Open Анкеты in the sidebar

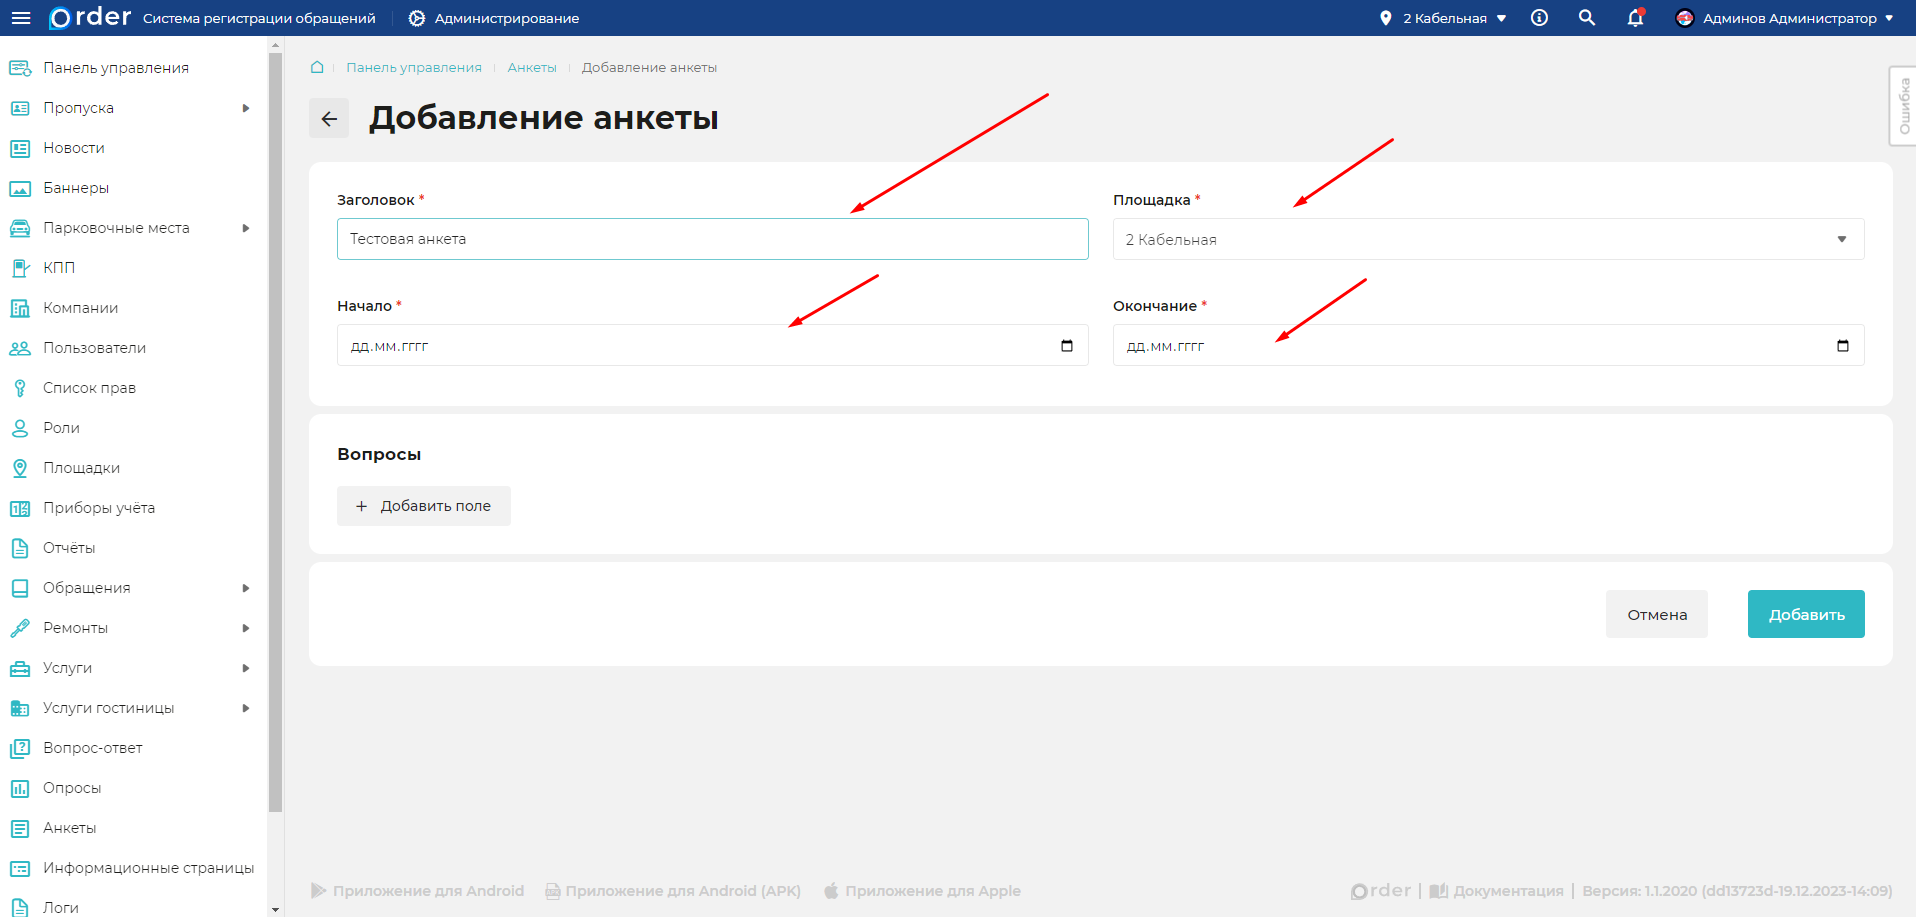(x=70, y=828)
